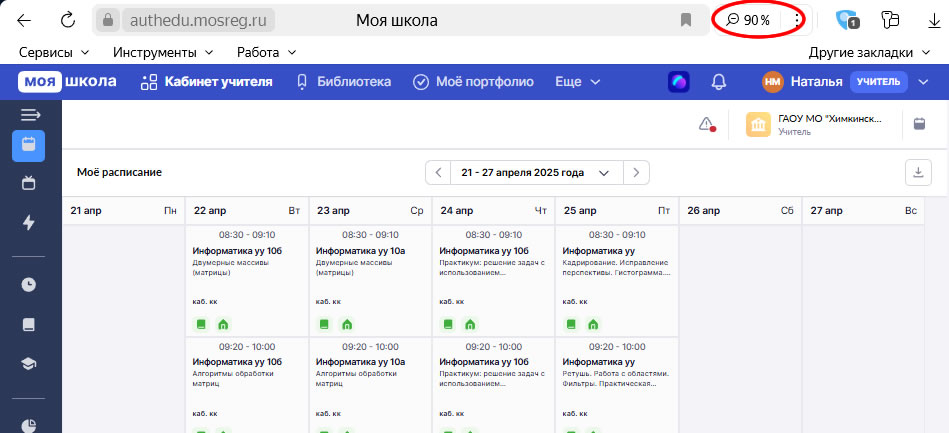This screenshot has width=949, height=433.
Task: Open 24 апр 09:20 Практикум lesson card
Action: click(x=493, y=385)
